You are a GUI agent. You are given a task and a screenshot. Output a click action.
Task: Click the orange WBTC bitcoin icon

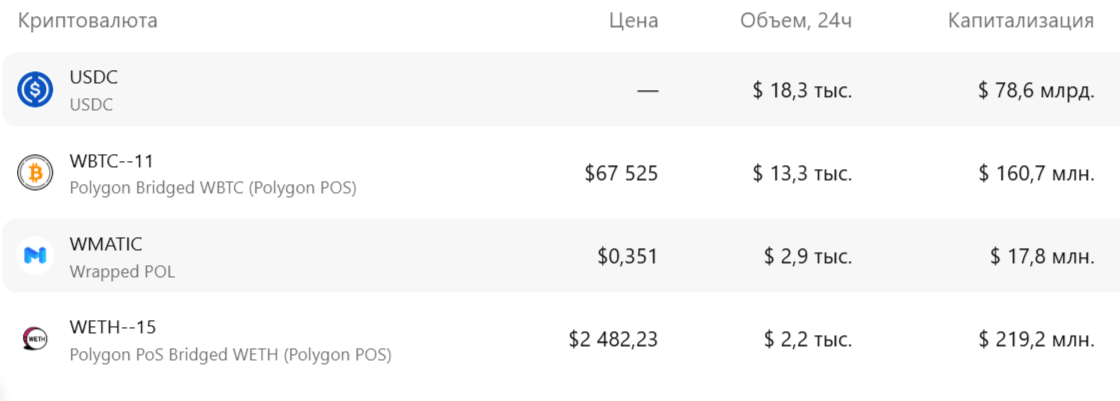(35, 173)
